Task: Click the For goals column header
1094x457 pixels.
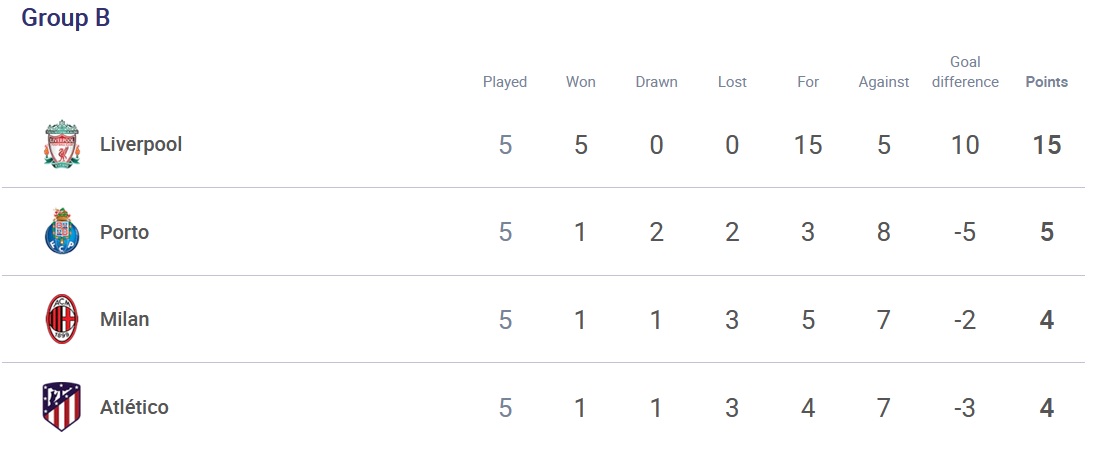Action: tap(808, 82)
